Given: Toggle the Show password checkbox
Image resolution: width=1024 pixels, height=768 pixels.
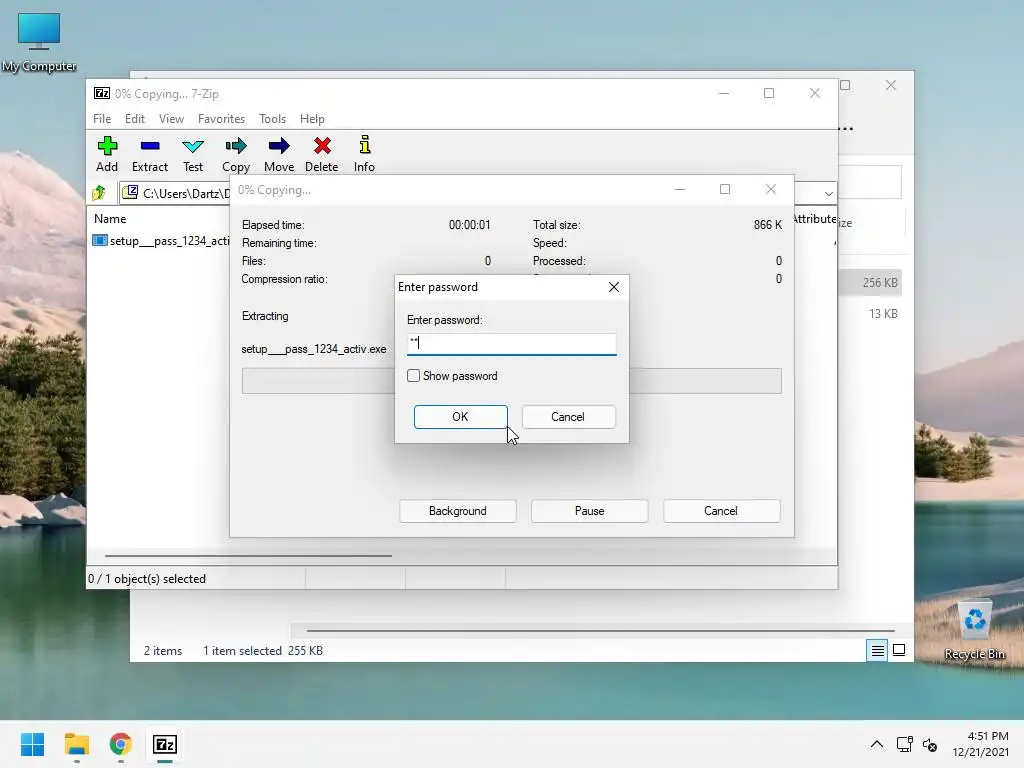Looking at the screenshot, I should pos(413,376).
